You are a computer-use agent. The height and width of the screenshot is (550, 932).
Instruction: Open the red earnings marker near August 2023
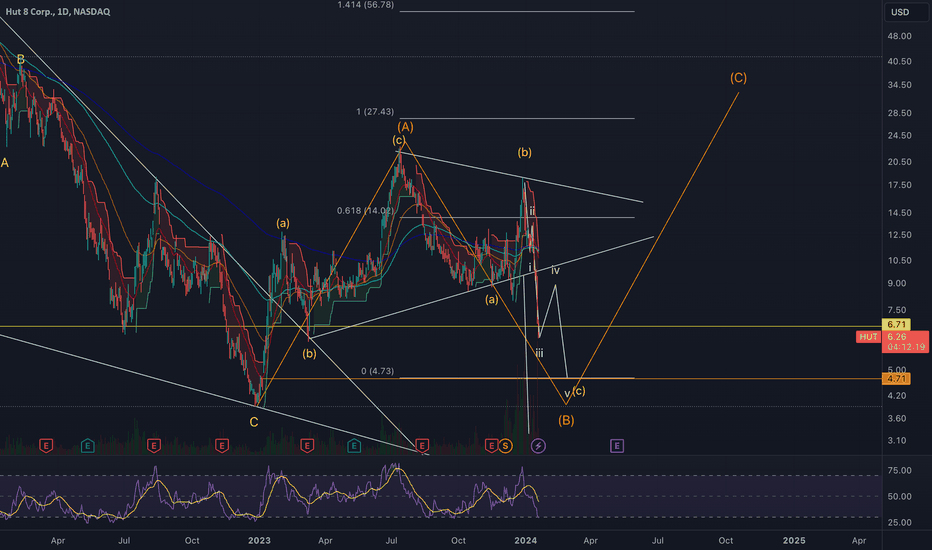pos(422,445)
